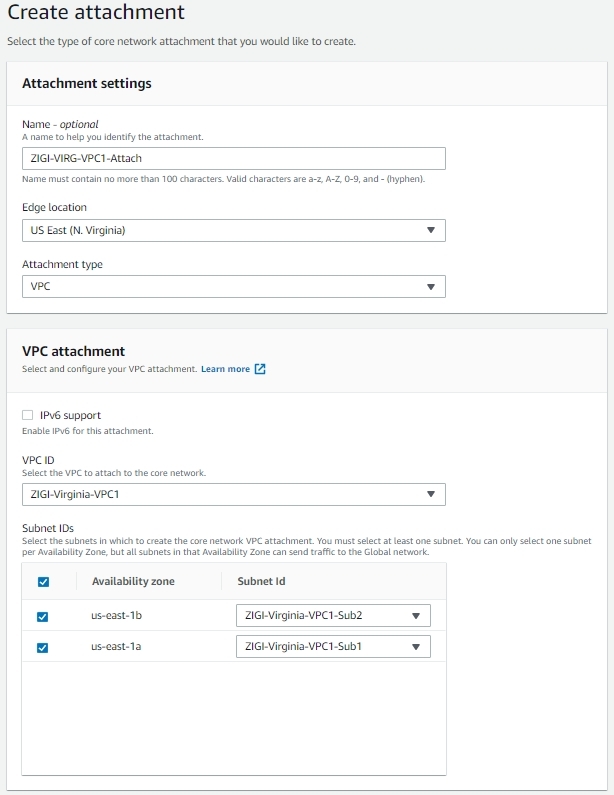Click the external link icon beside Learn more
Image resolution: width=614 pixels, height=795 pixels.
coord(260,369)
